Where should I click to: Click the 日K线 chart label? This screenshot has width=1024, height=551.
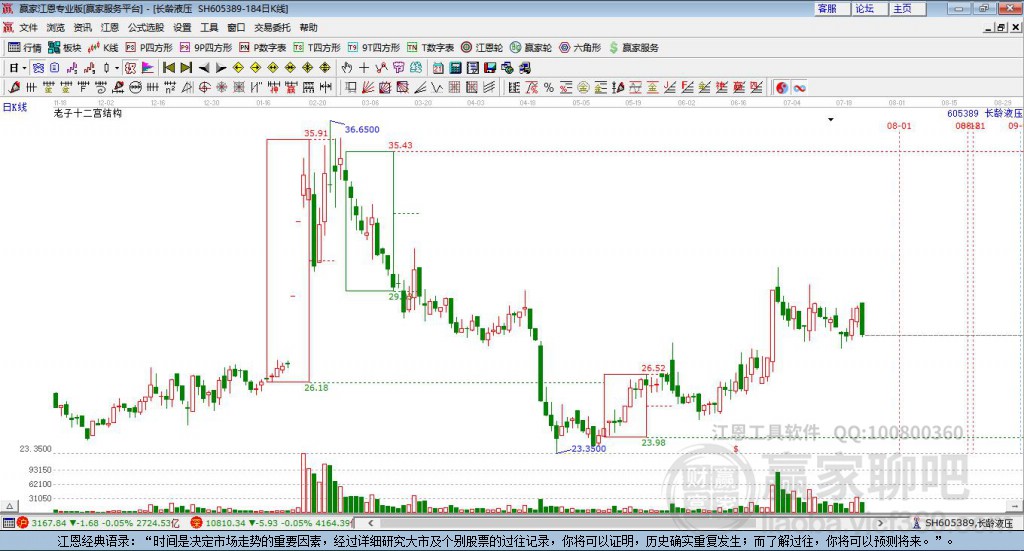coord(15,107)
